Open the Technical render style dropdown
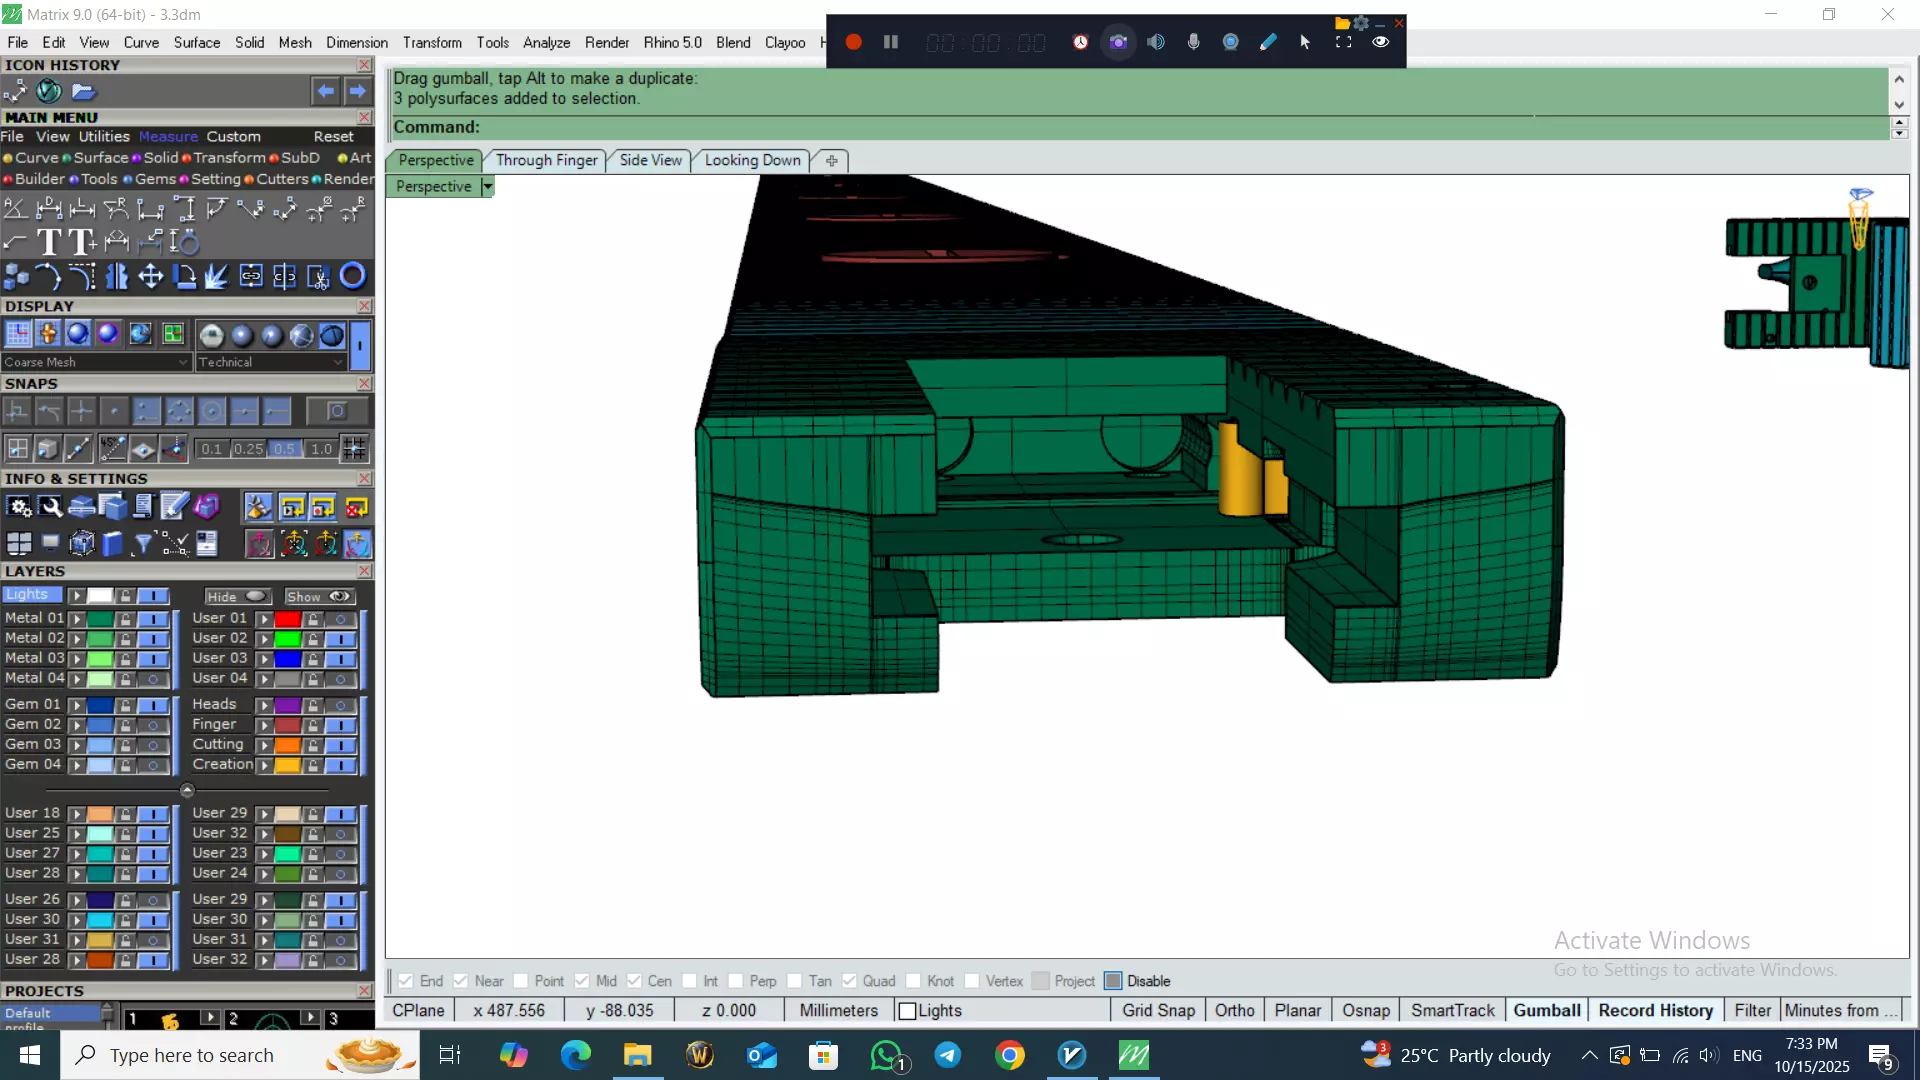 coord(270,362)
